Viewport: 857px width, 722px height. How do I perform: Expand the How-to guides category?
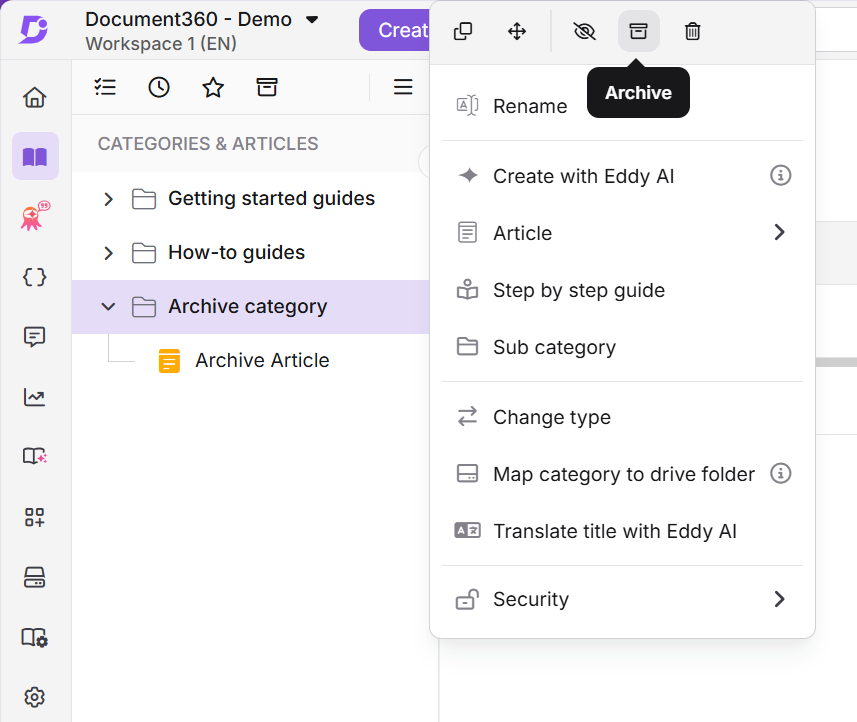(108, 253)
